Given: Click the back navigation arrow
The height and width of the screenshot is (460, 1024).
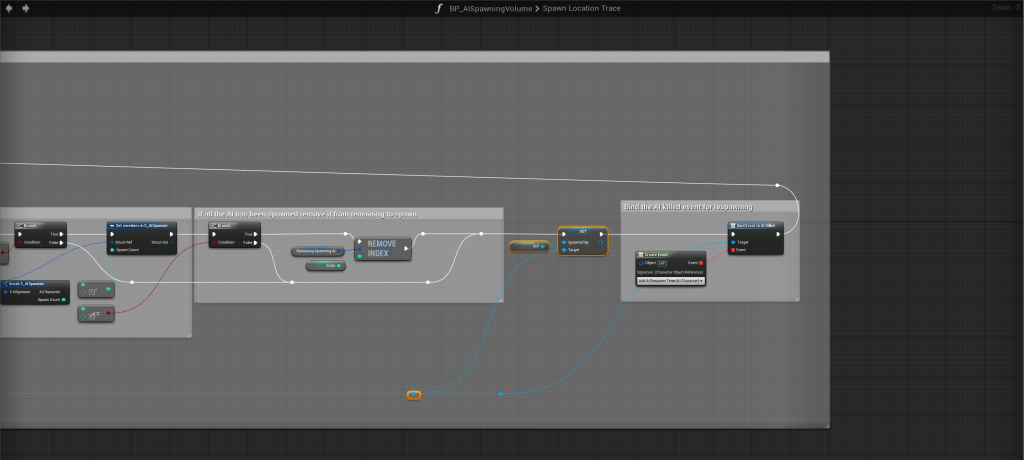Looking at the screenshot, I should [x=10, y=8].
